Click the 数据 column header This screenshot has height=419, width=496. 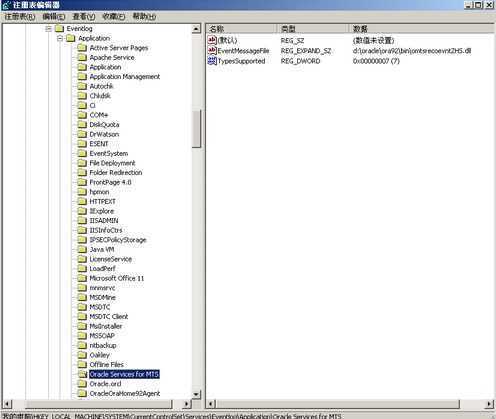[x=422, y=29]
